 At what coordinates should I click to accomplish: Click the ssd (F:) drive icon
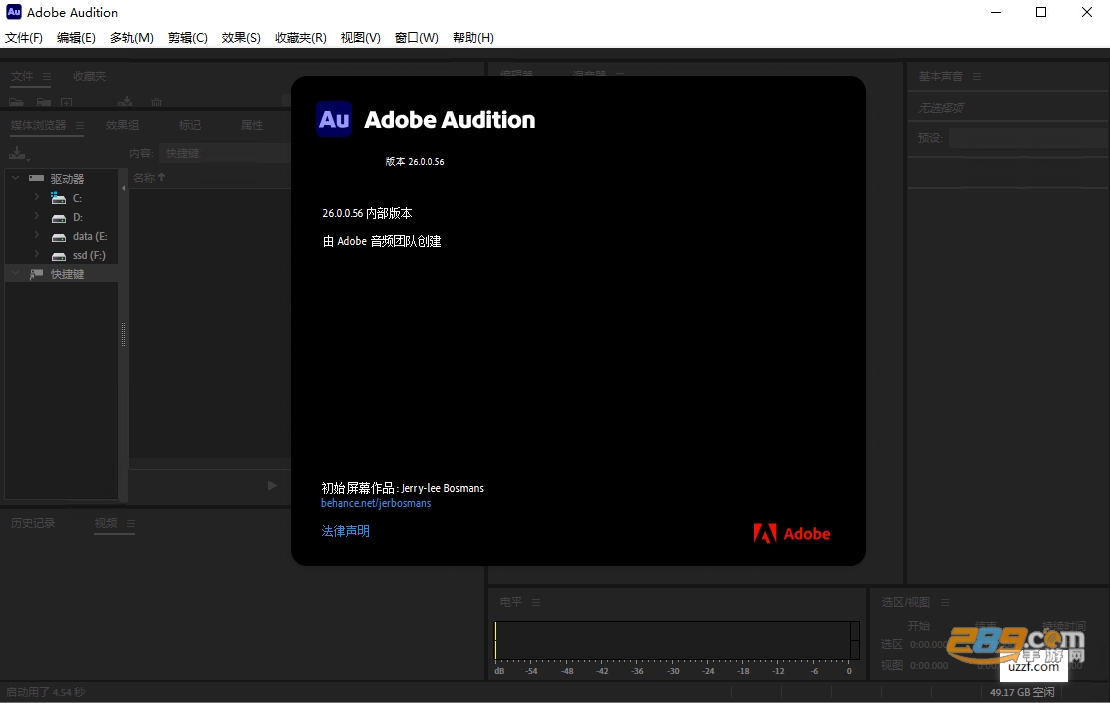(59, 256)
